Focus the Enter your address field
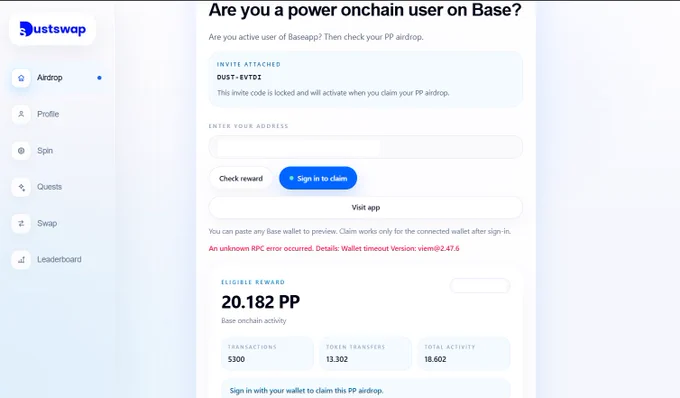The width and height of the screenshot is (680, 398). (366, 147)
